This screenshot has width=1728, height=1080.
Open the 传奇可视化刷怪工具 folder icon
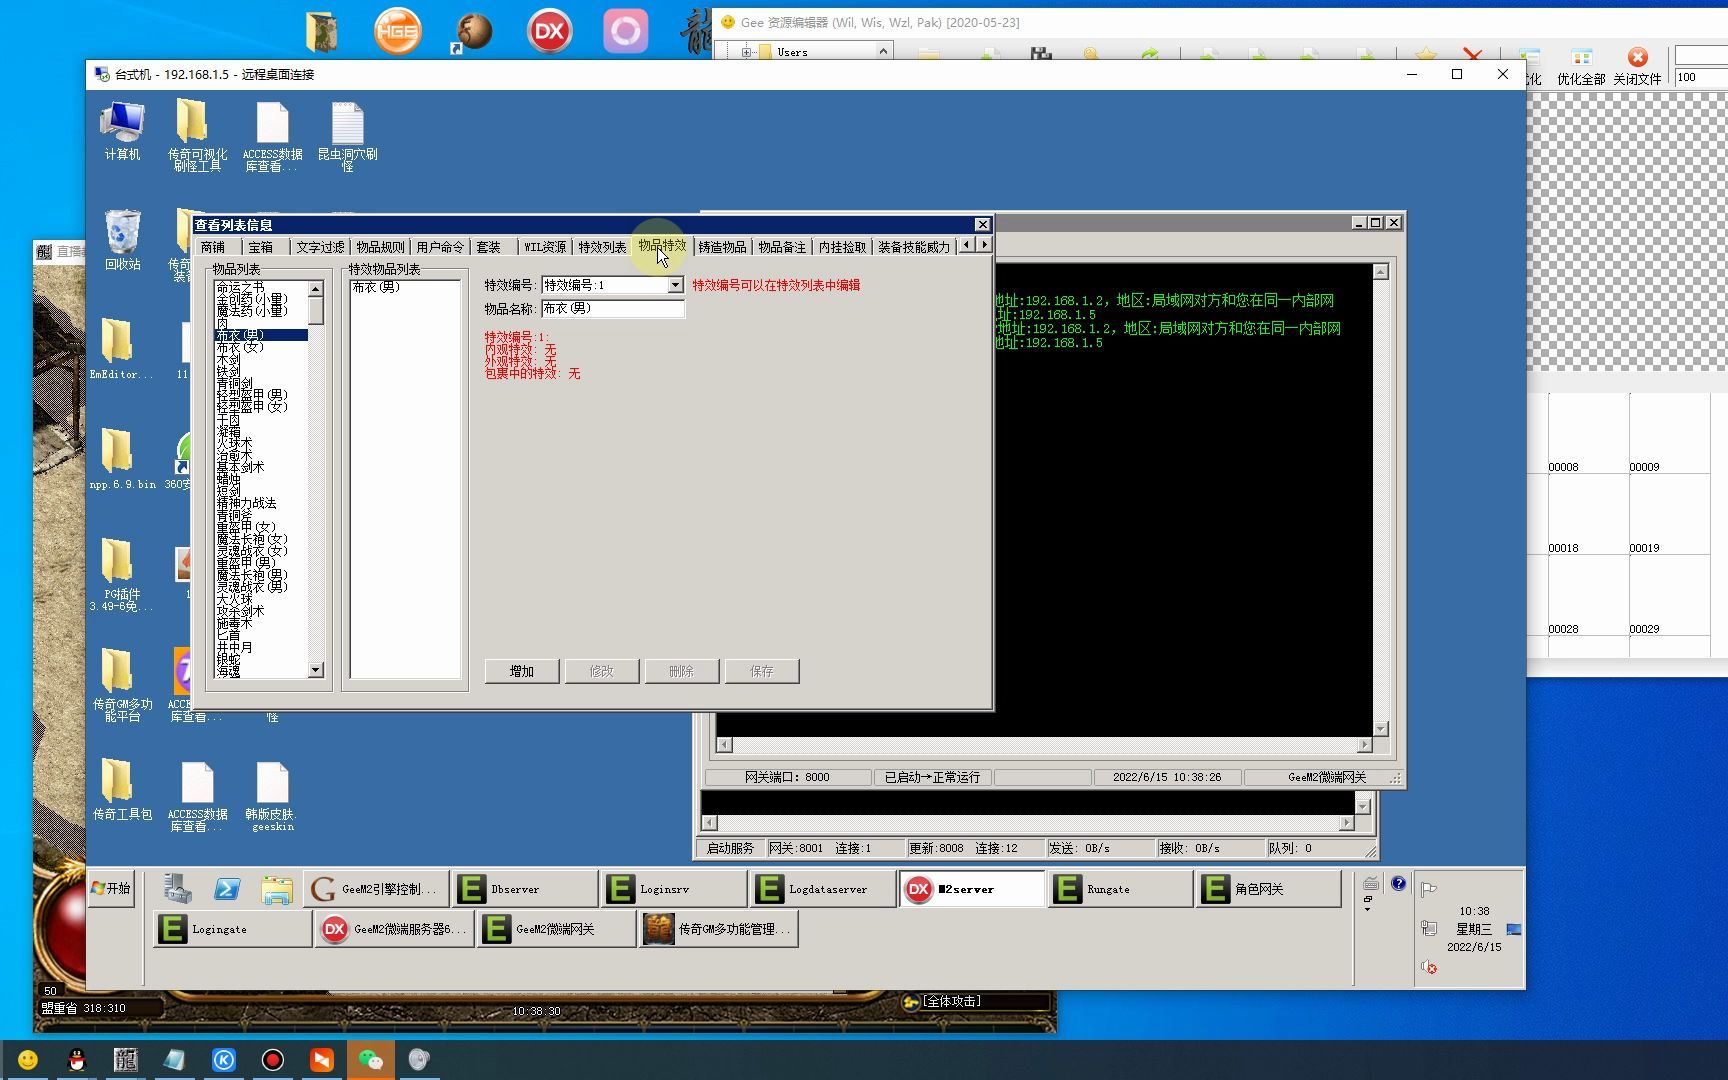pyautogui.click(x=197, y=136)
